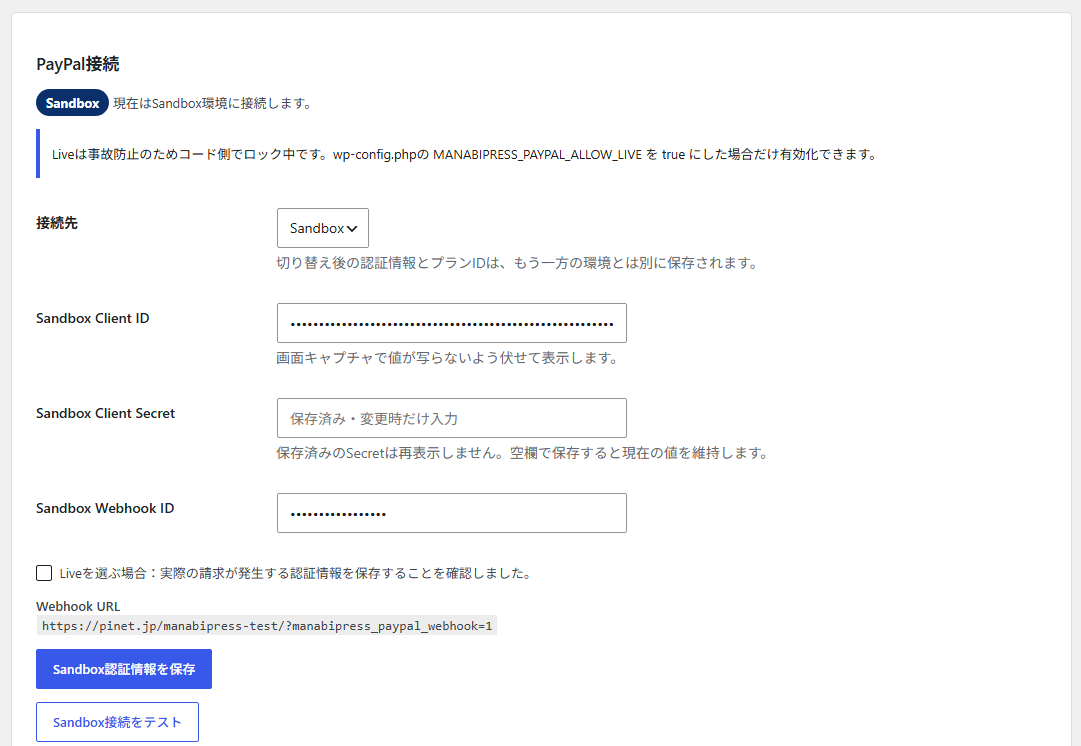The height and width of the screenshot is (746, 1081).
Task: Click the 接続先 label
Action: click(x=57, y=223)
